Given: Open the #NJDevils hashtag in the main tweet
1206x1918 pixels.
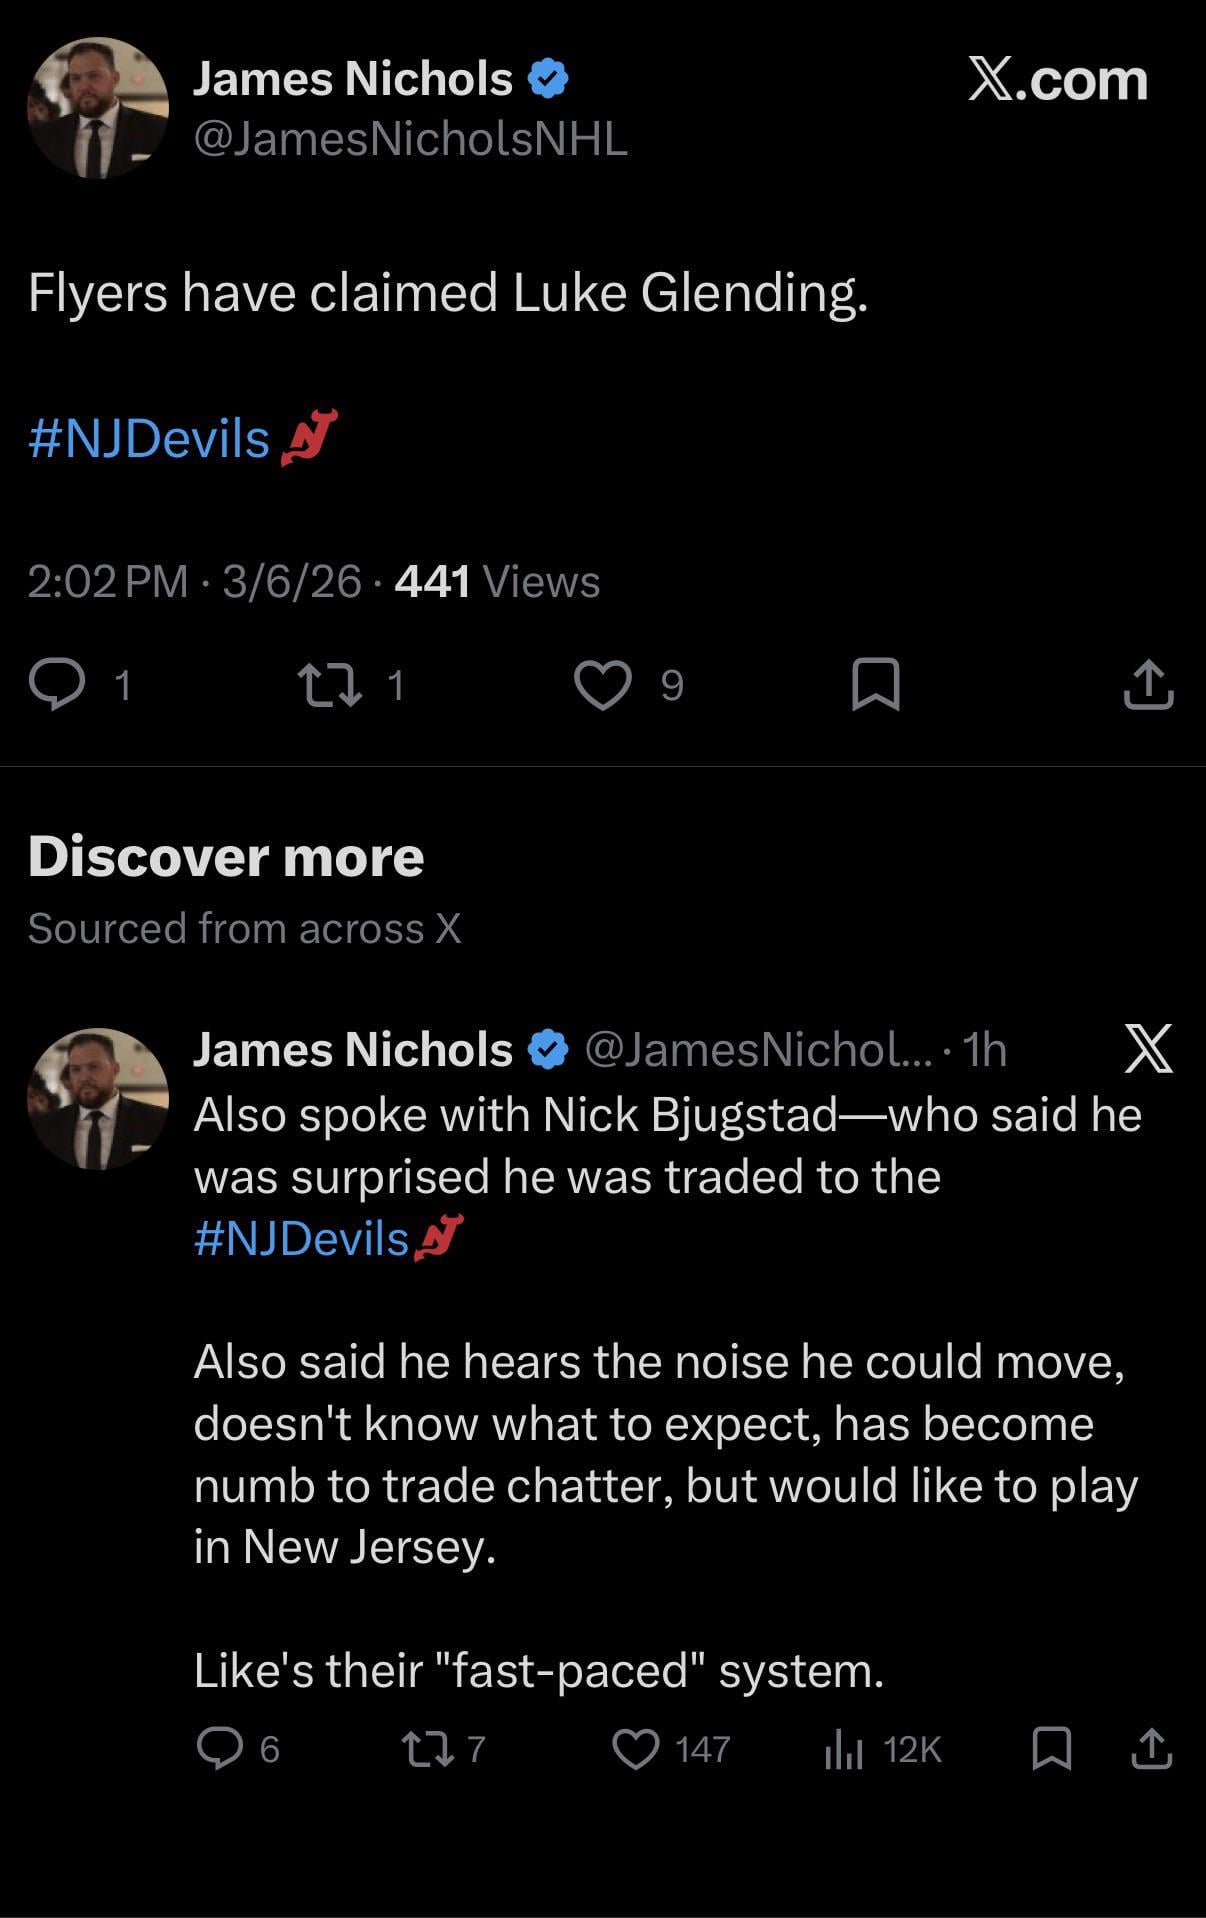Looking at the screenshot, I should (x=149, y=439).
